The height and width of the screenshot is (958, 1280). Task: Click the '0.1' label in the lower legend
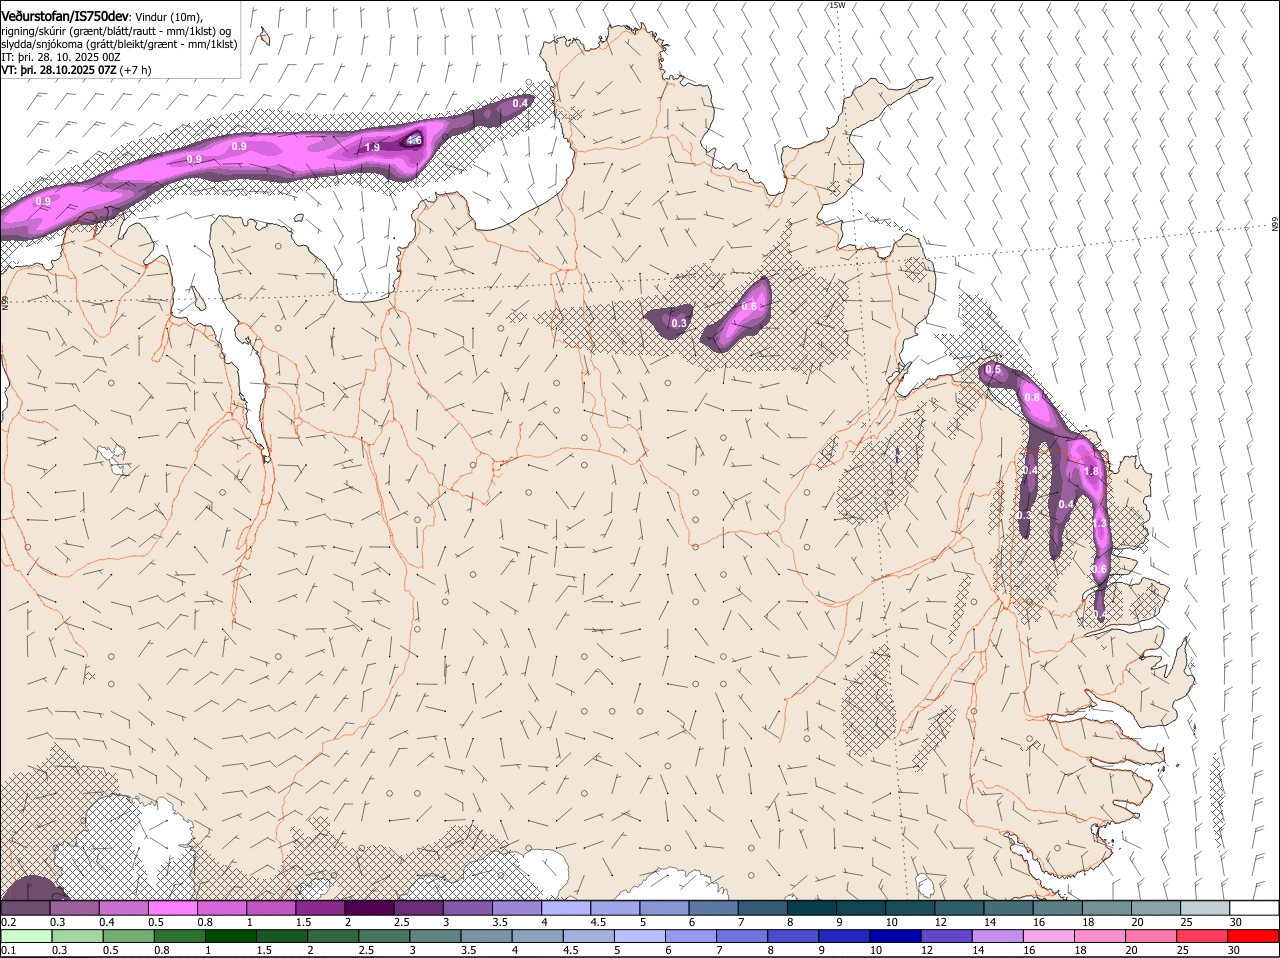point(8,950)
